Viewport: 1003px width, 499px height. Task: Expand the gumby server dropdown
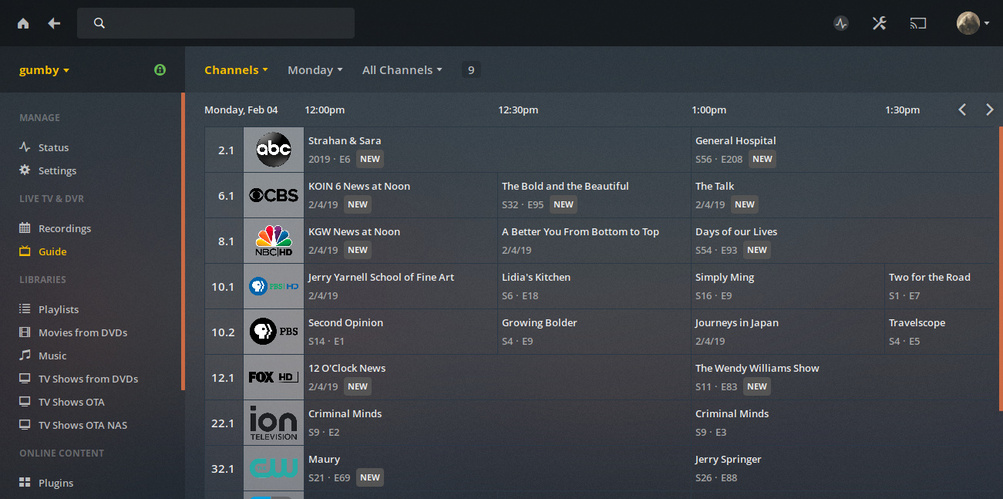(x=44, y=70)
